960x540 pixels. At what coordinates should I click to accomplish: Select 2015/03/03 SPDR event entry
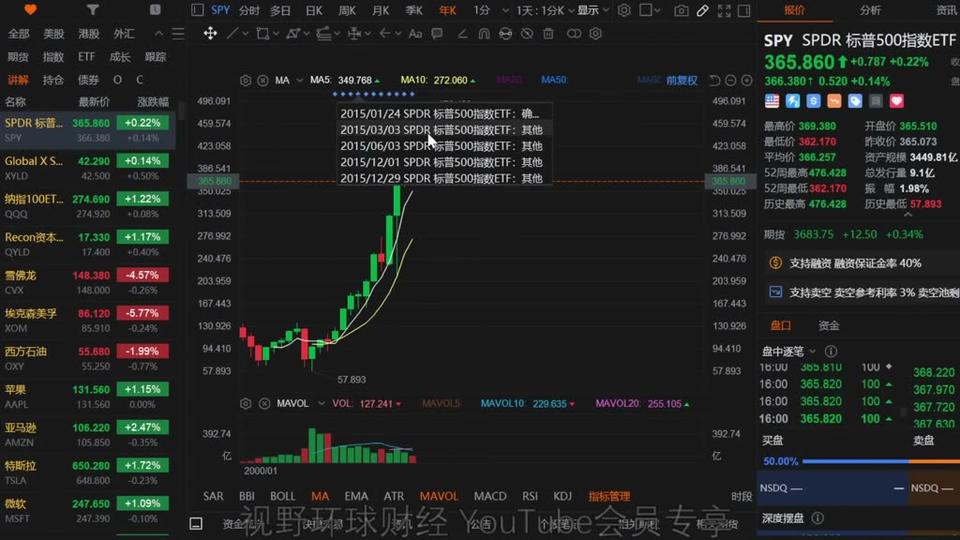(441, 130)
